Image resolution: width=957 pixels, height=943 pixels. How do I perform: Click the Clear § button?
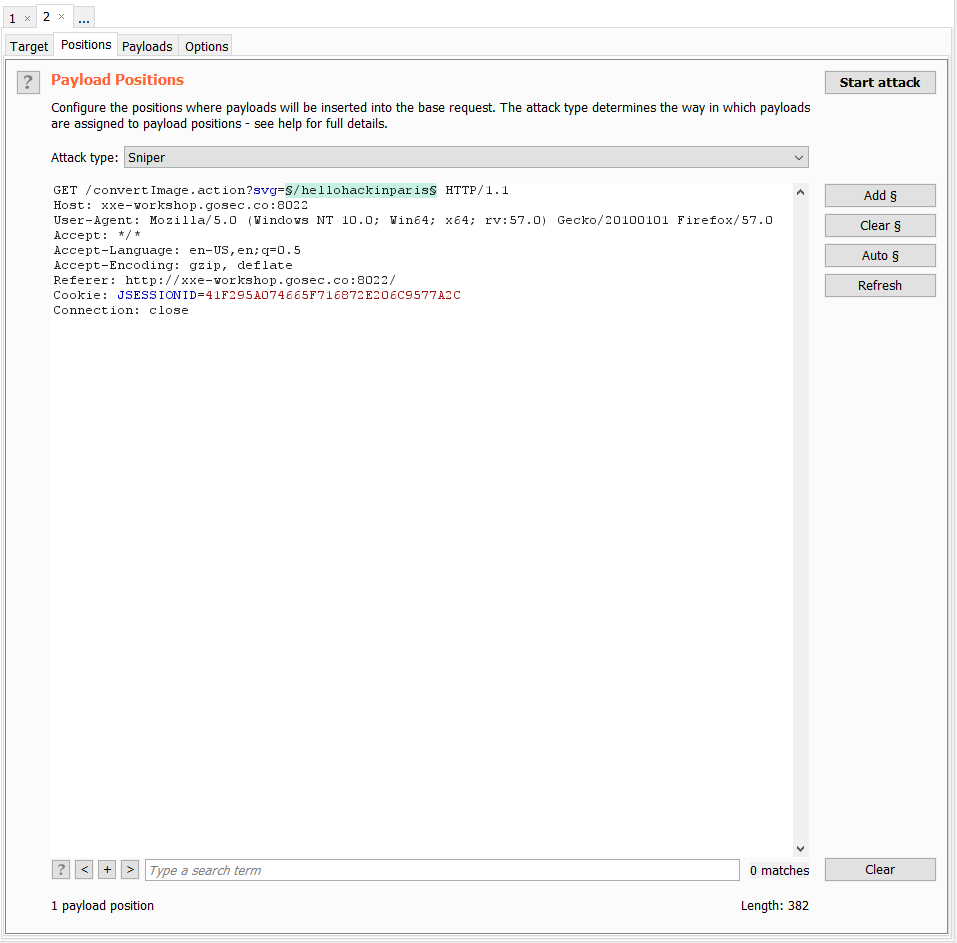point(879,225)
